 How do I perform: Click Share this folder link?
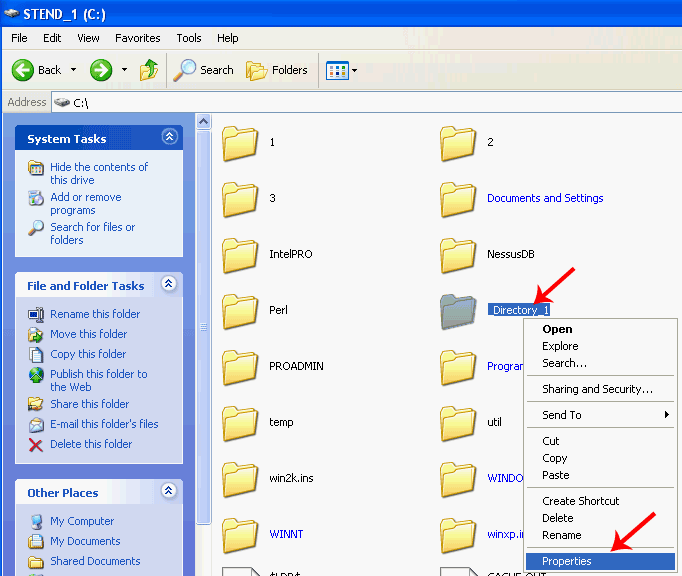tap(90, 404)
